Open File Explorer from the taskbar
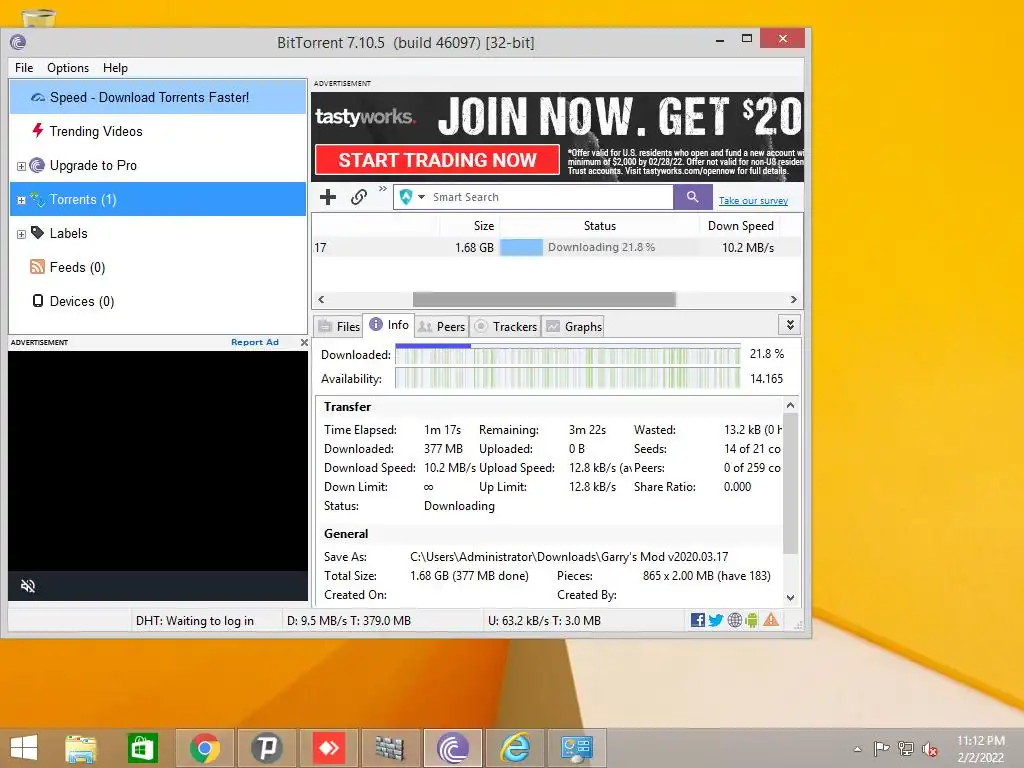This screenshot has width=1024, height=768. pos(81,748)
